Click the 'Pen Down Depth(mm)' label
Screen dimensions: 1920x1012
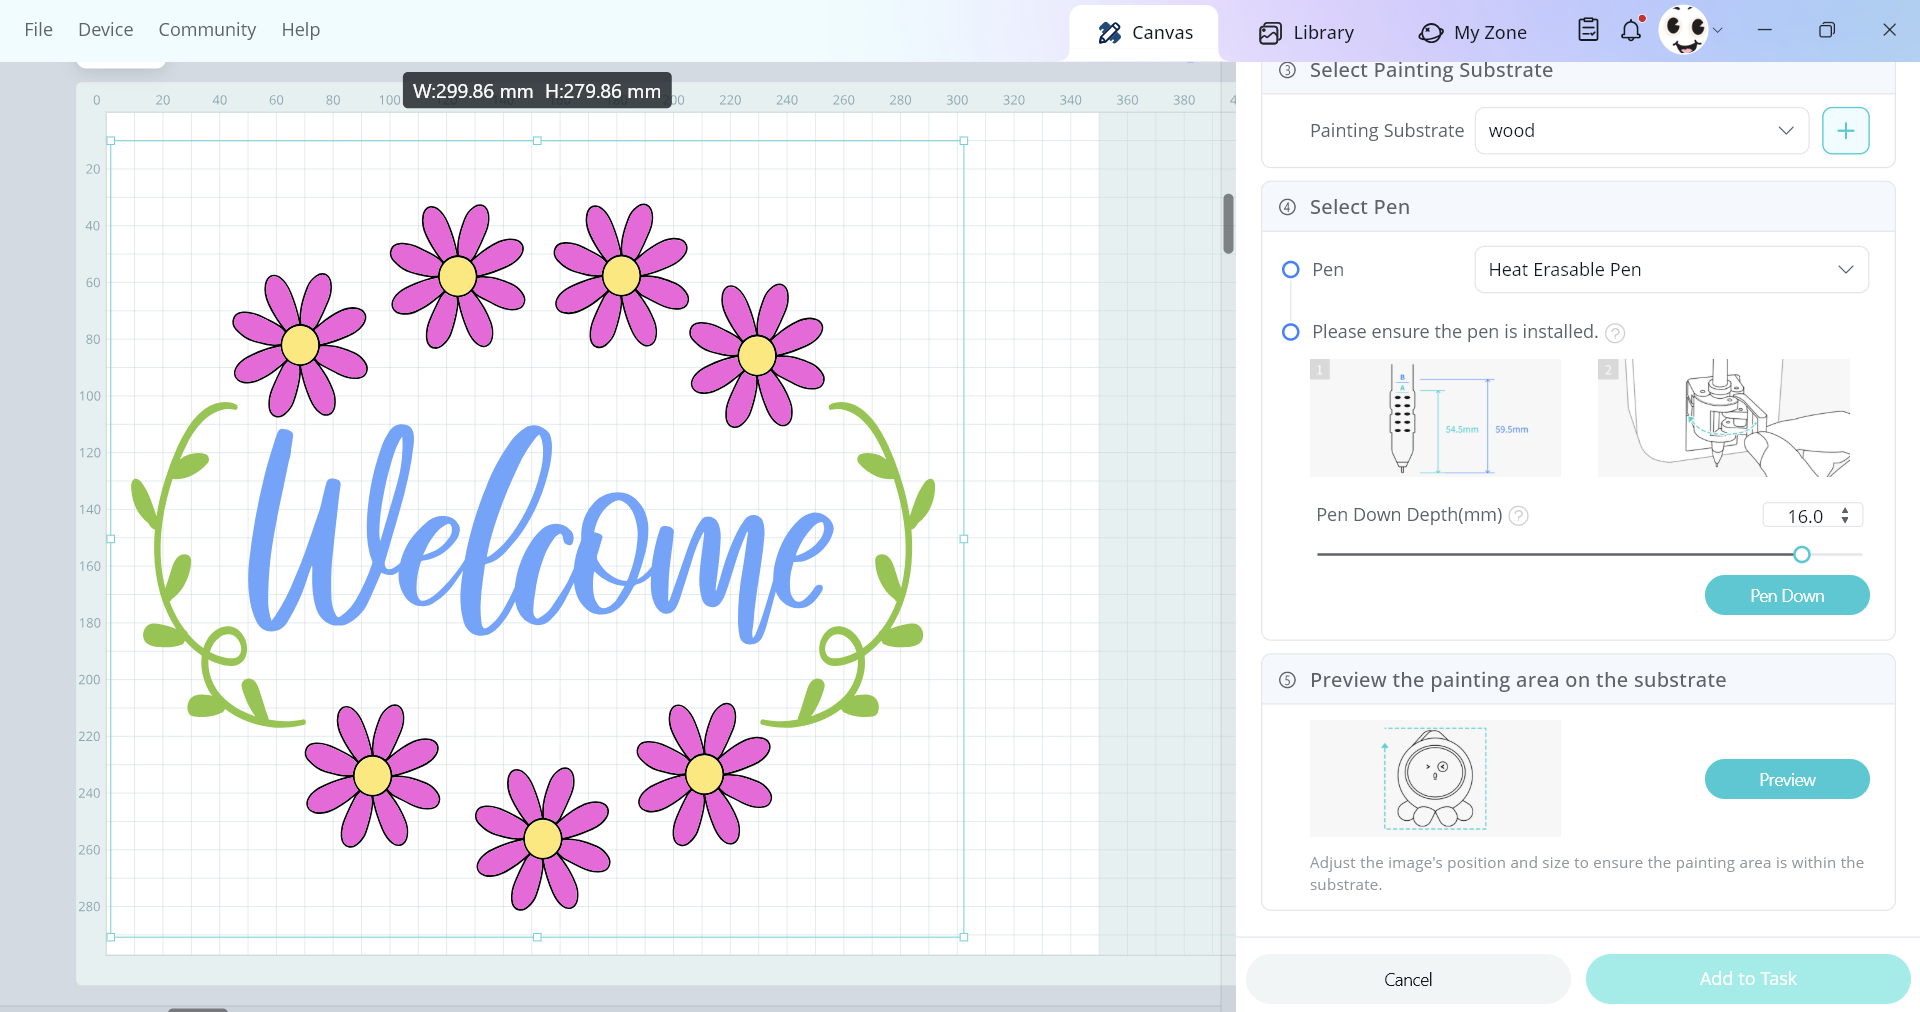pos(1409,515)
